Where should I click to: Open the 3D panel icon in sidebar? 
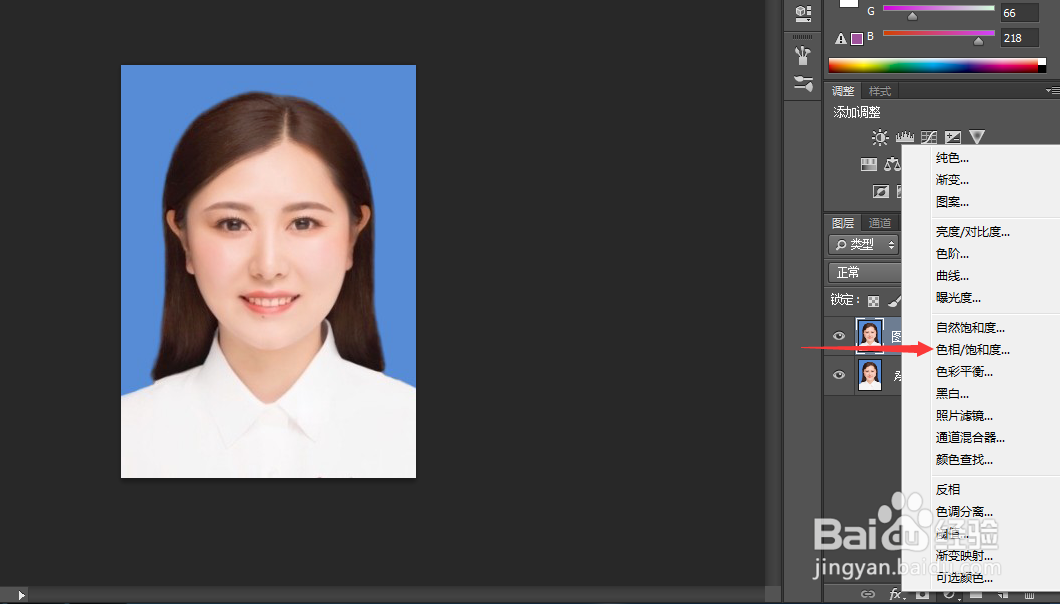point(801,14)
